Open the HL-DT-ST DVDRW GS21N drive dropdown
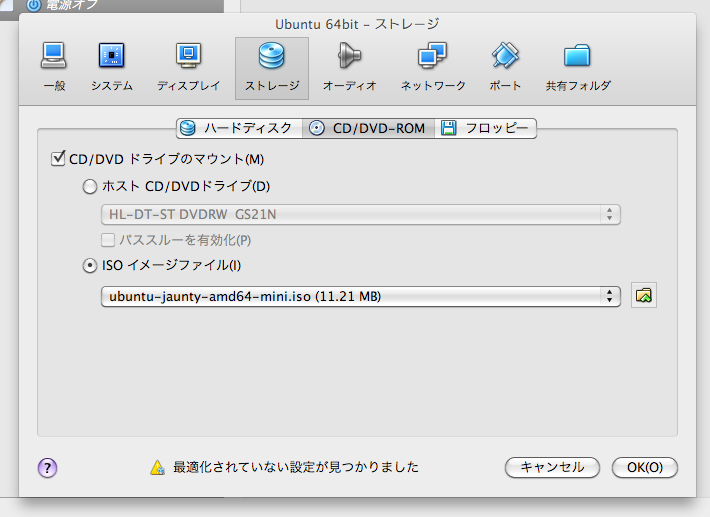The width and height of the screenshot is (710, 517). tap(361, 214)
